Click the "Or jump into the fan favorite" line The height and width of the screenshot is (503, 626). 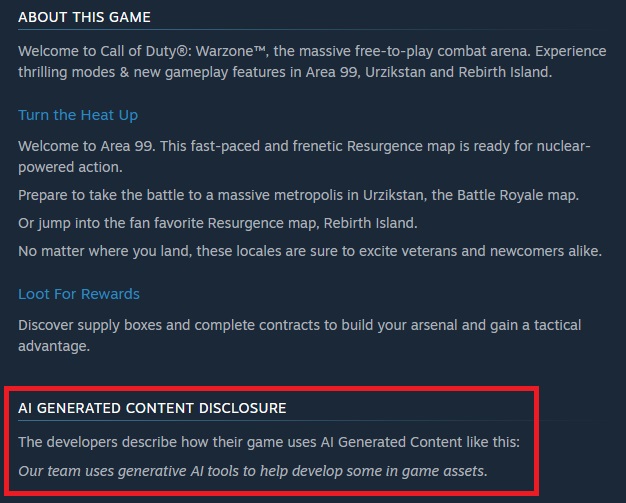tap(231, 222)
